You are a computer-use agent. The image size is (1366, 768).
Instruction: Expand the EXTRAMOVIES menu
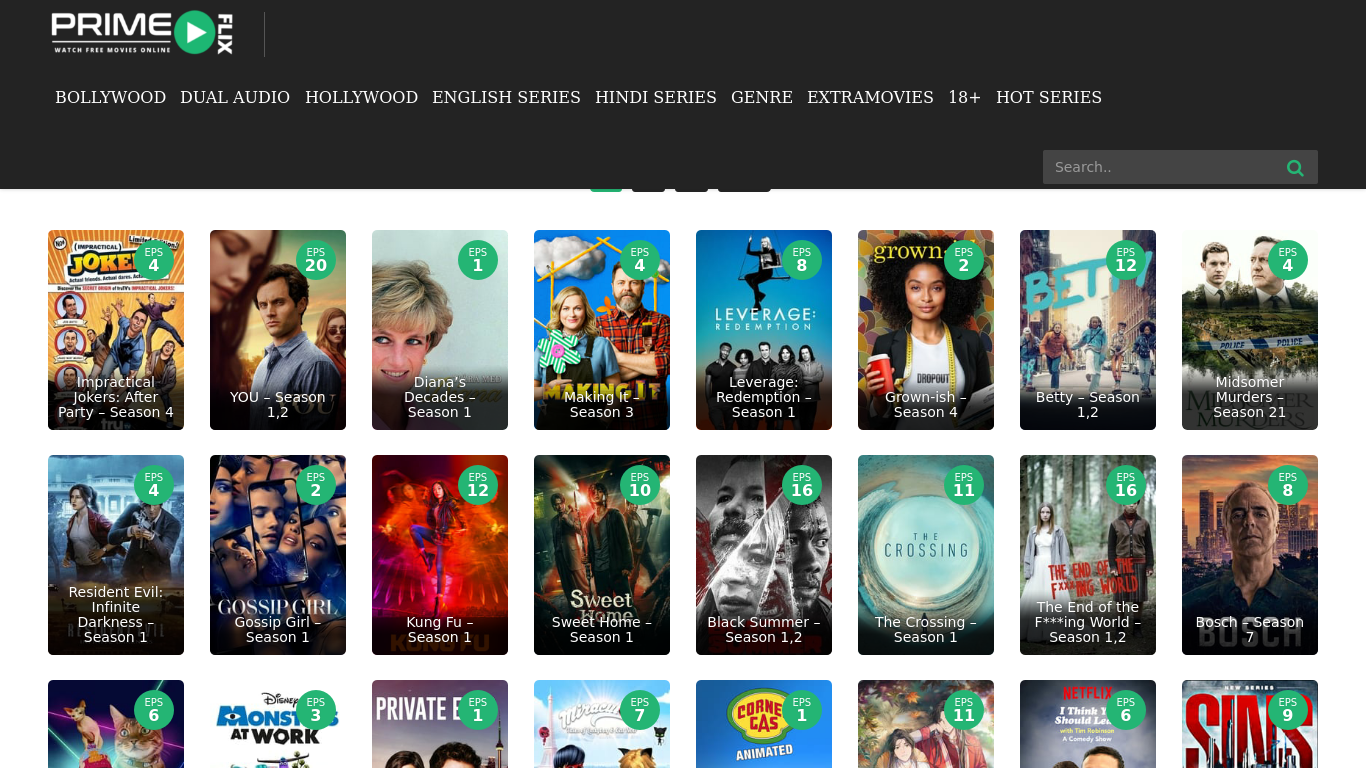coord(870,97)
